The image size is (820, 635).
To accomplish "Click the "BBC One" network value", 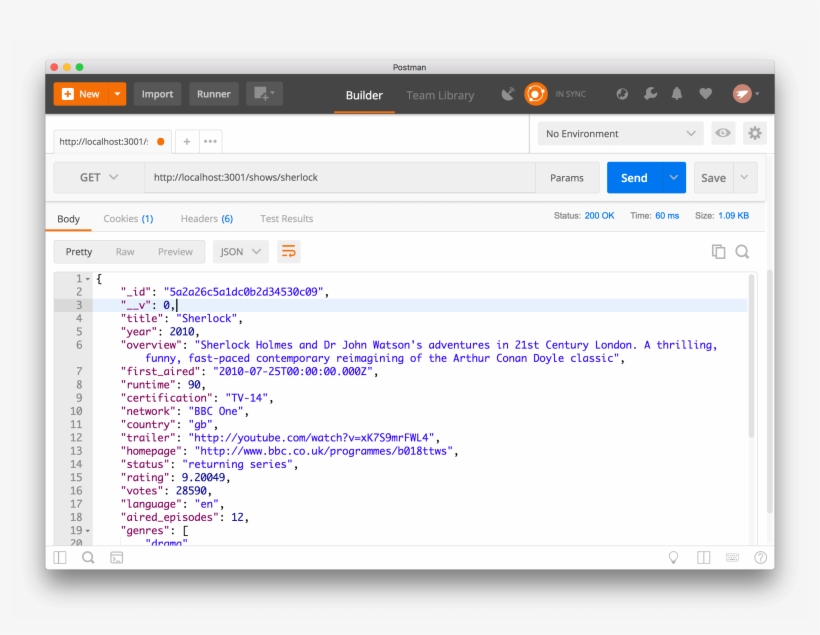I will tap(215, 411).
